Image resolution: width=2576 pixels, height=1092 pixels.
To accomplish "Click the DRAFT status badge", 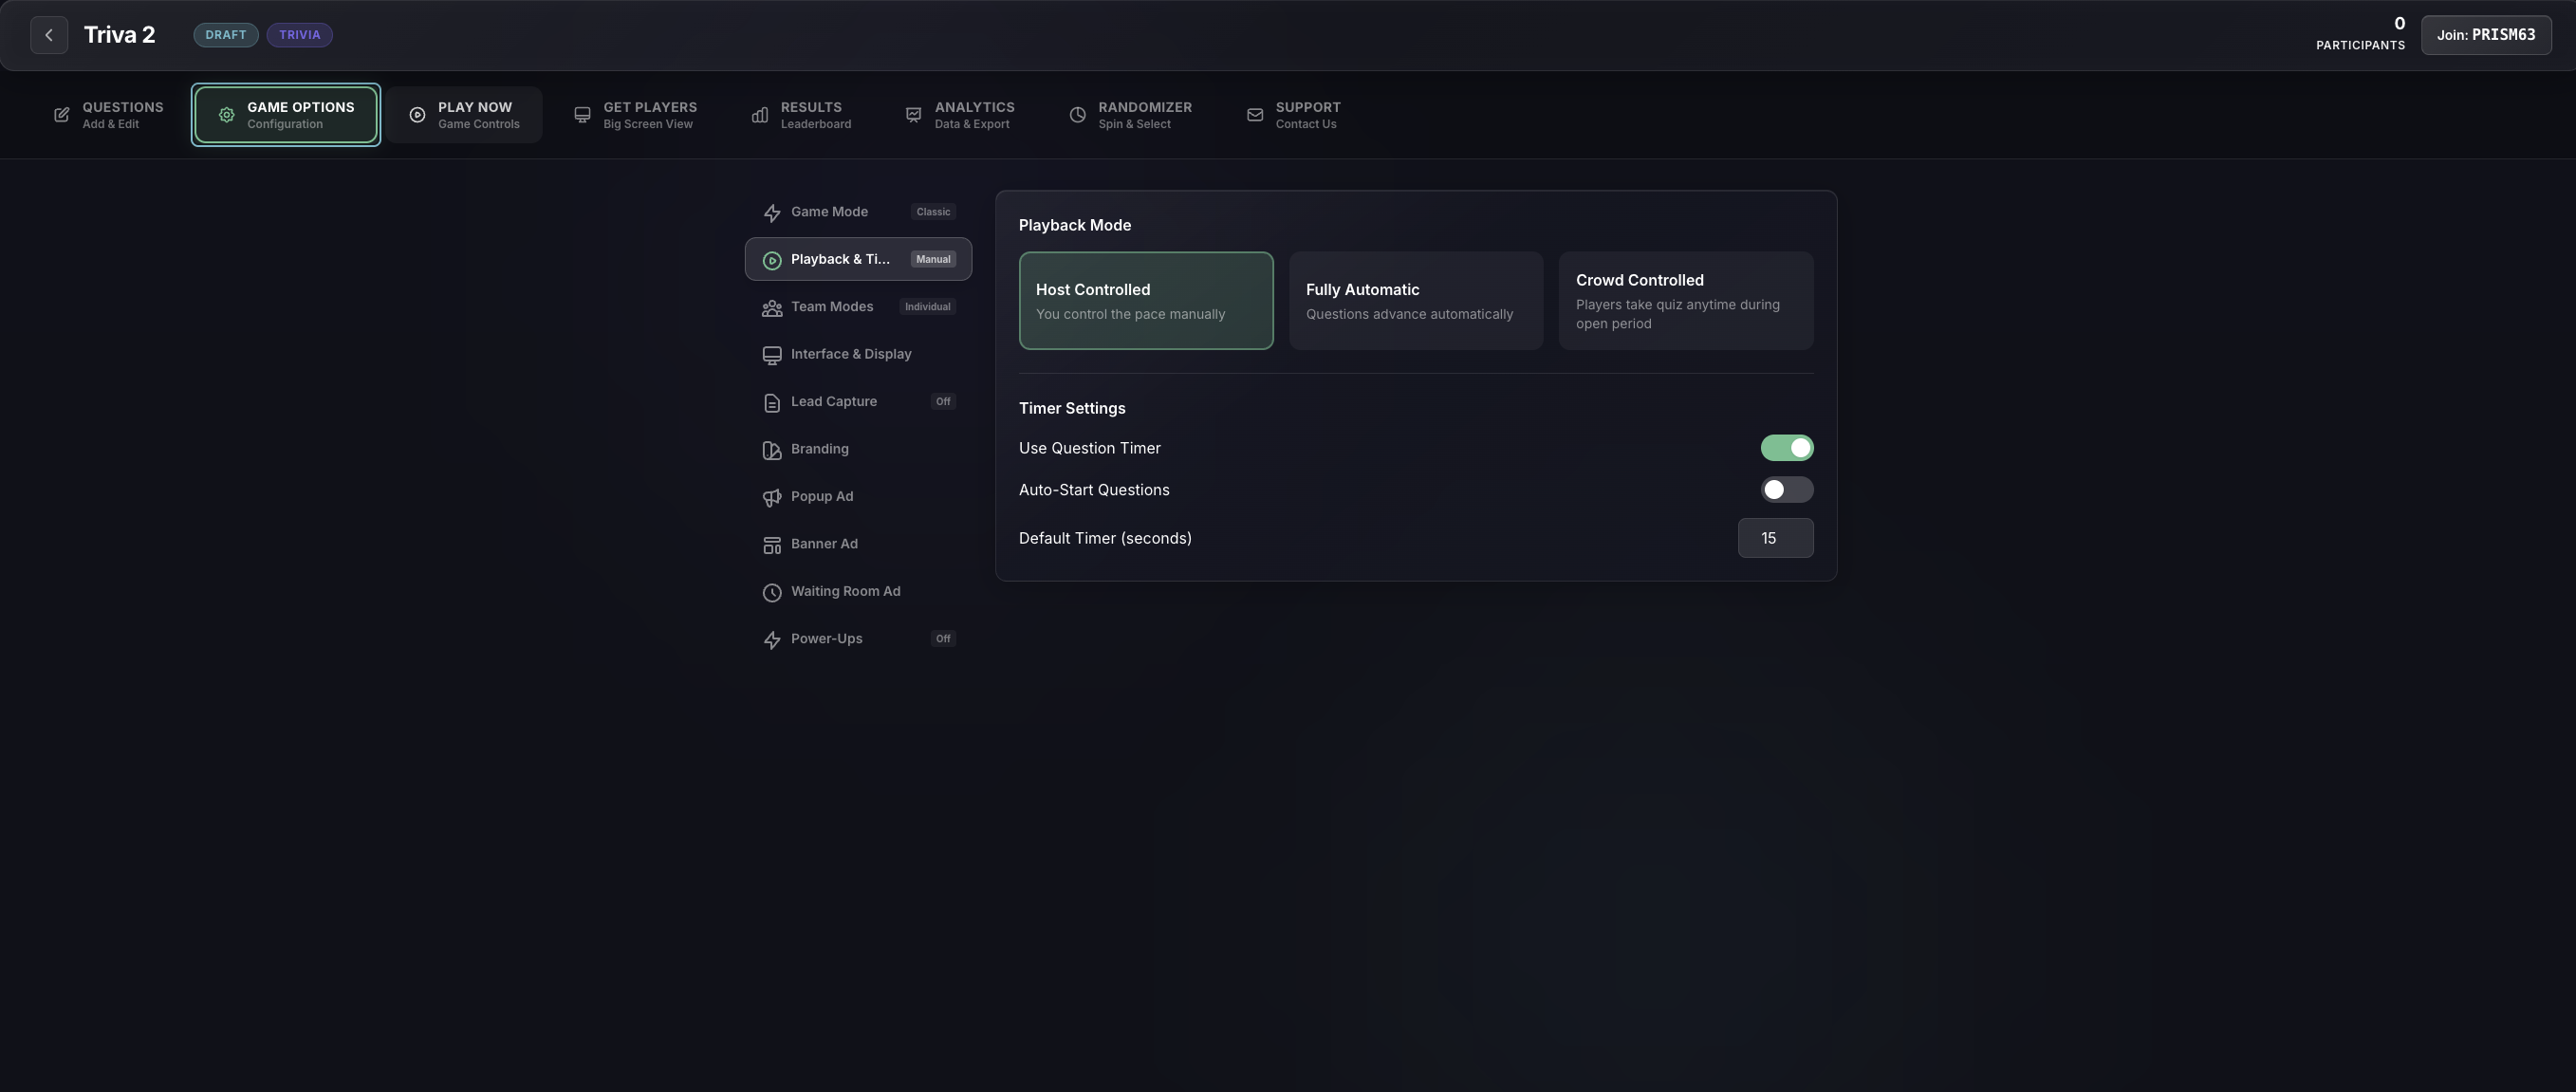I will point(226,35).
